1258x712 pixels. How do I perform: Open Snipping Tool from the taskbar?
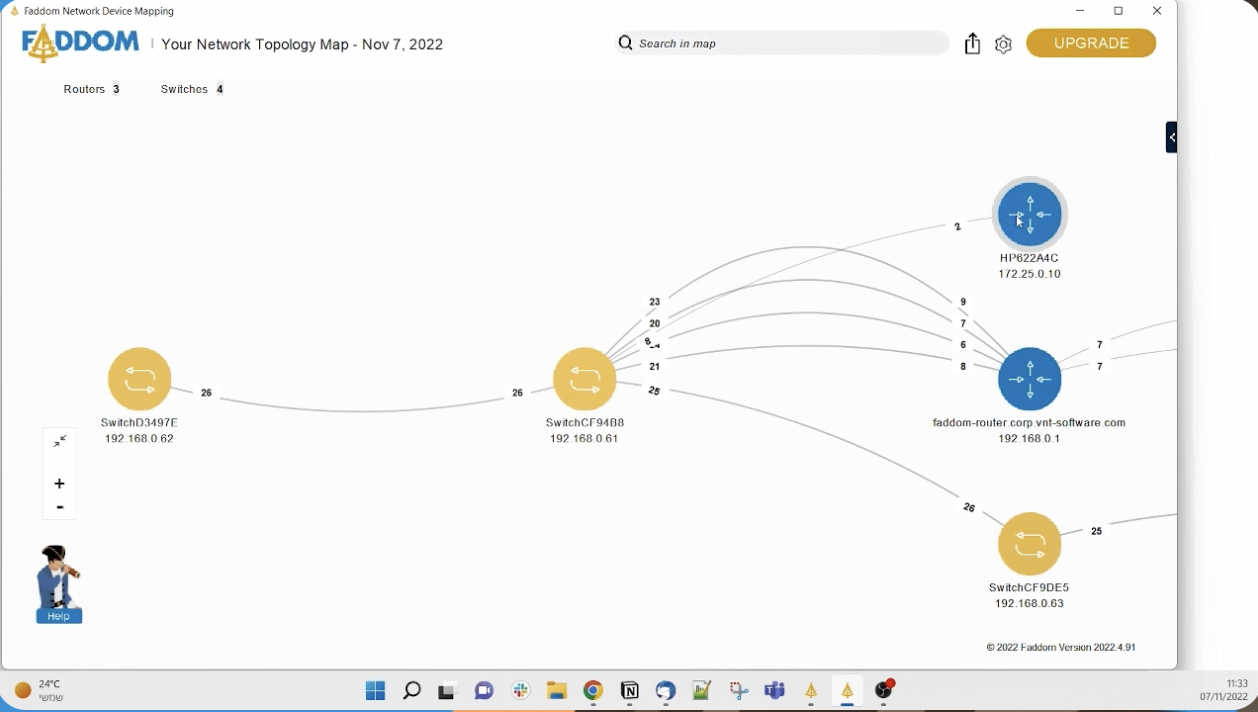click(739, 691)
